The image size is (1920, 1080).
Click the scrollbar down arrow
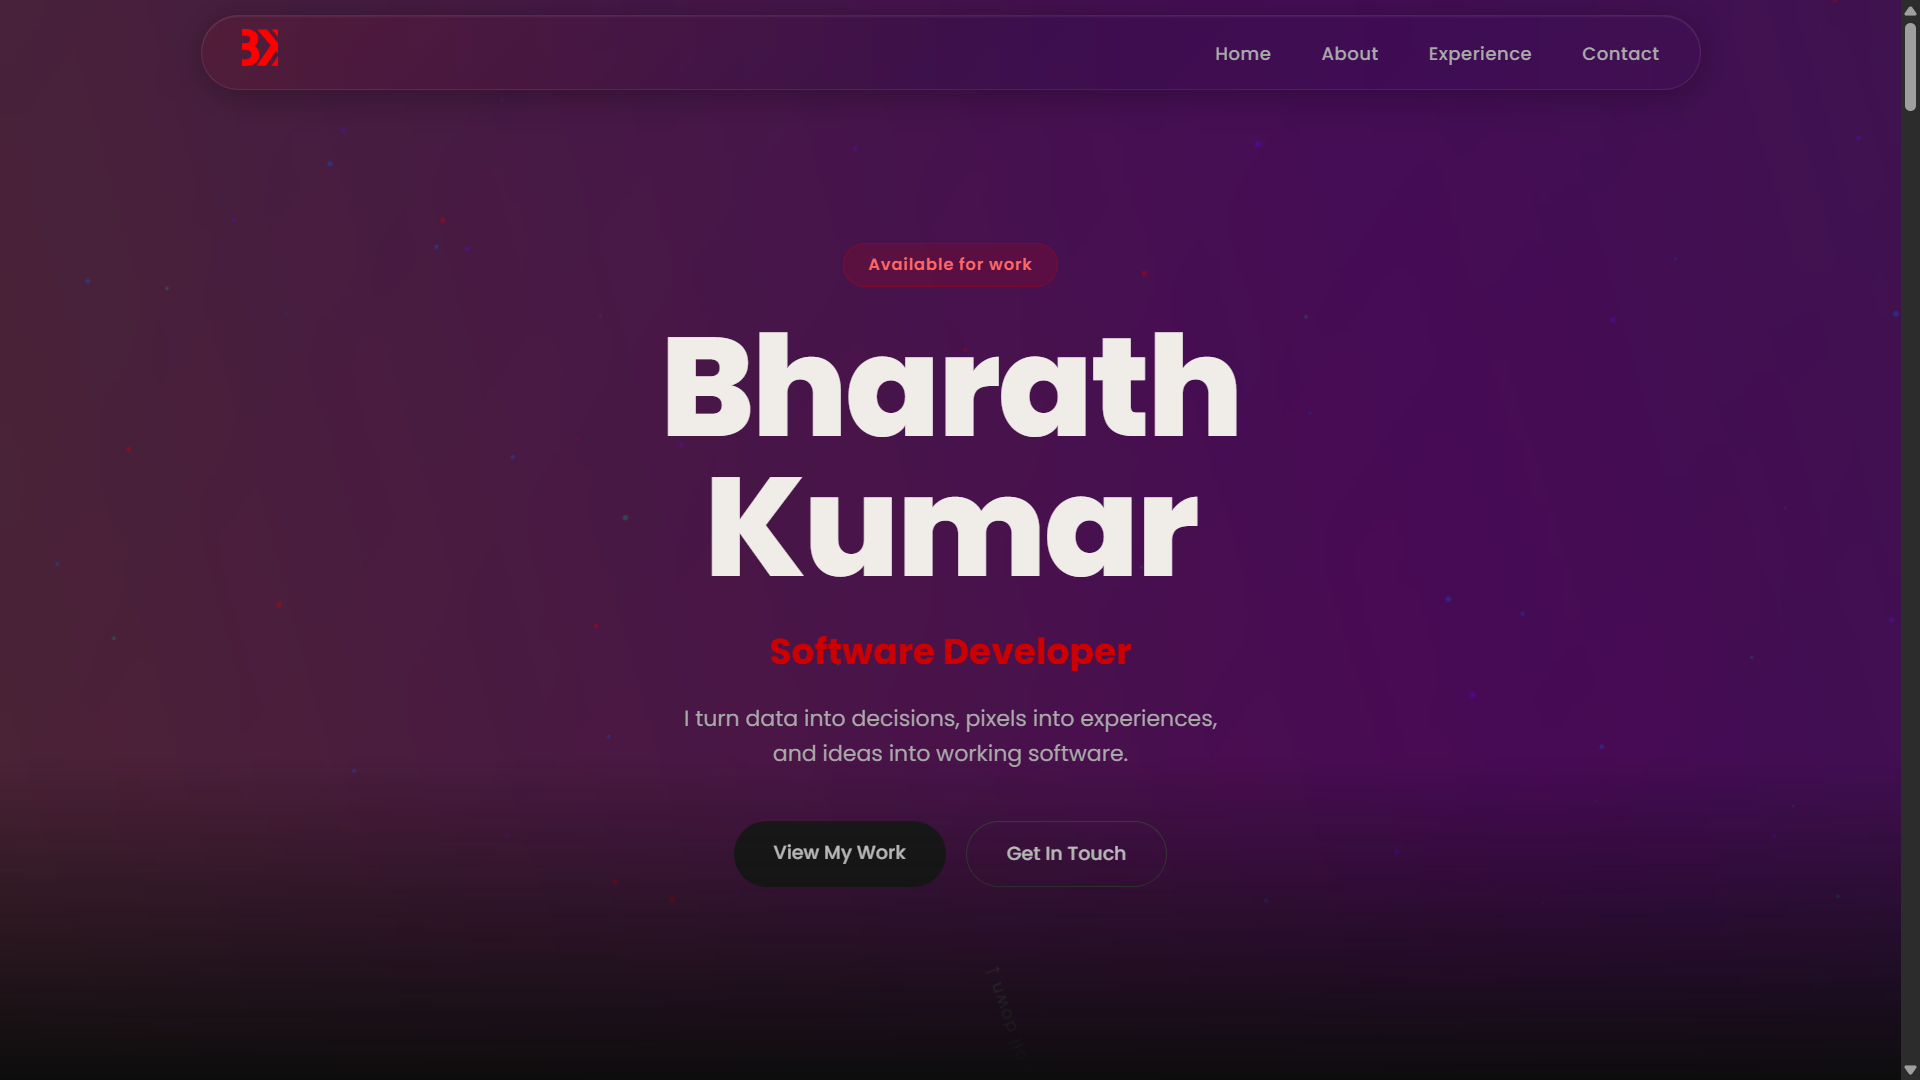point(1910,1070)
